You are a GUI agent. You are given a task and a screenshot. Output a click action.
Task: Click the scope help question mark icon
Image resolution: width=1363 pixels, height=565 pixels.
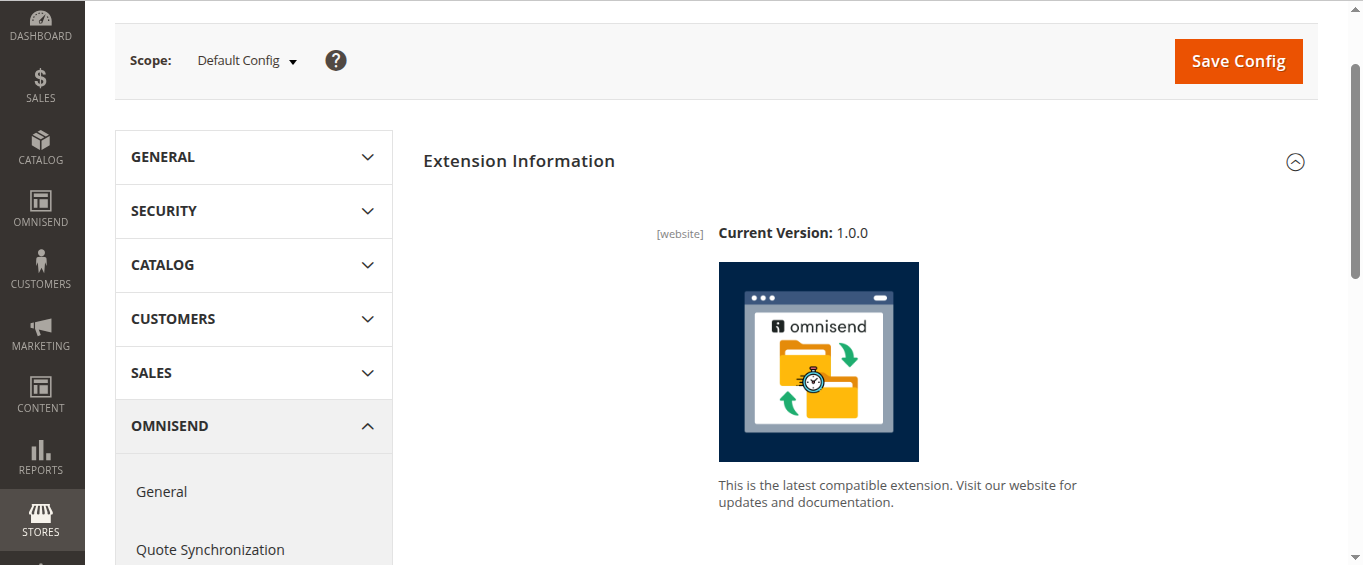click(x=336, y=61)
